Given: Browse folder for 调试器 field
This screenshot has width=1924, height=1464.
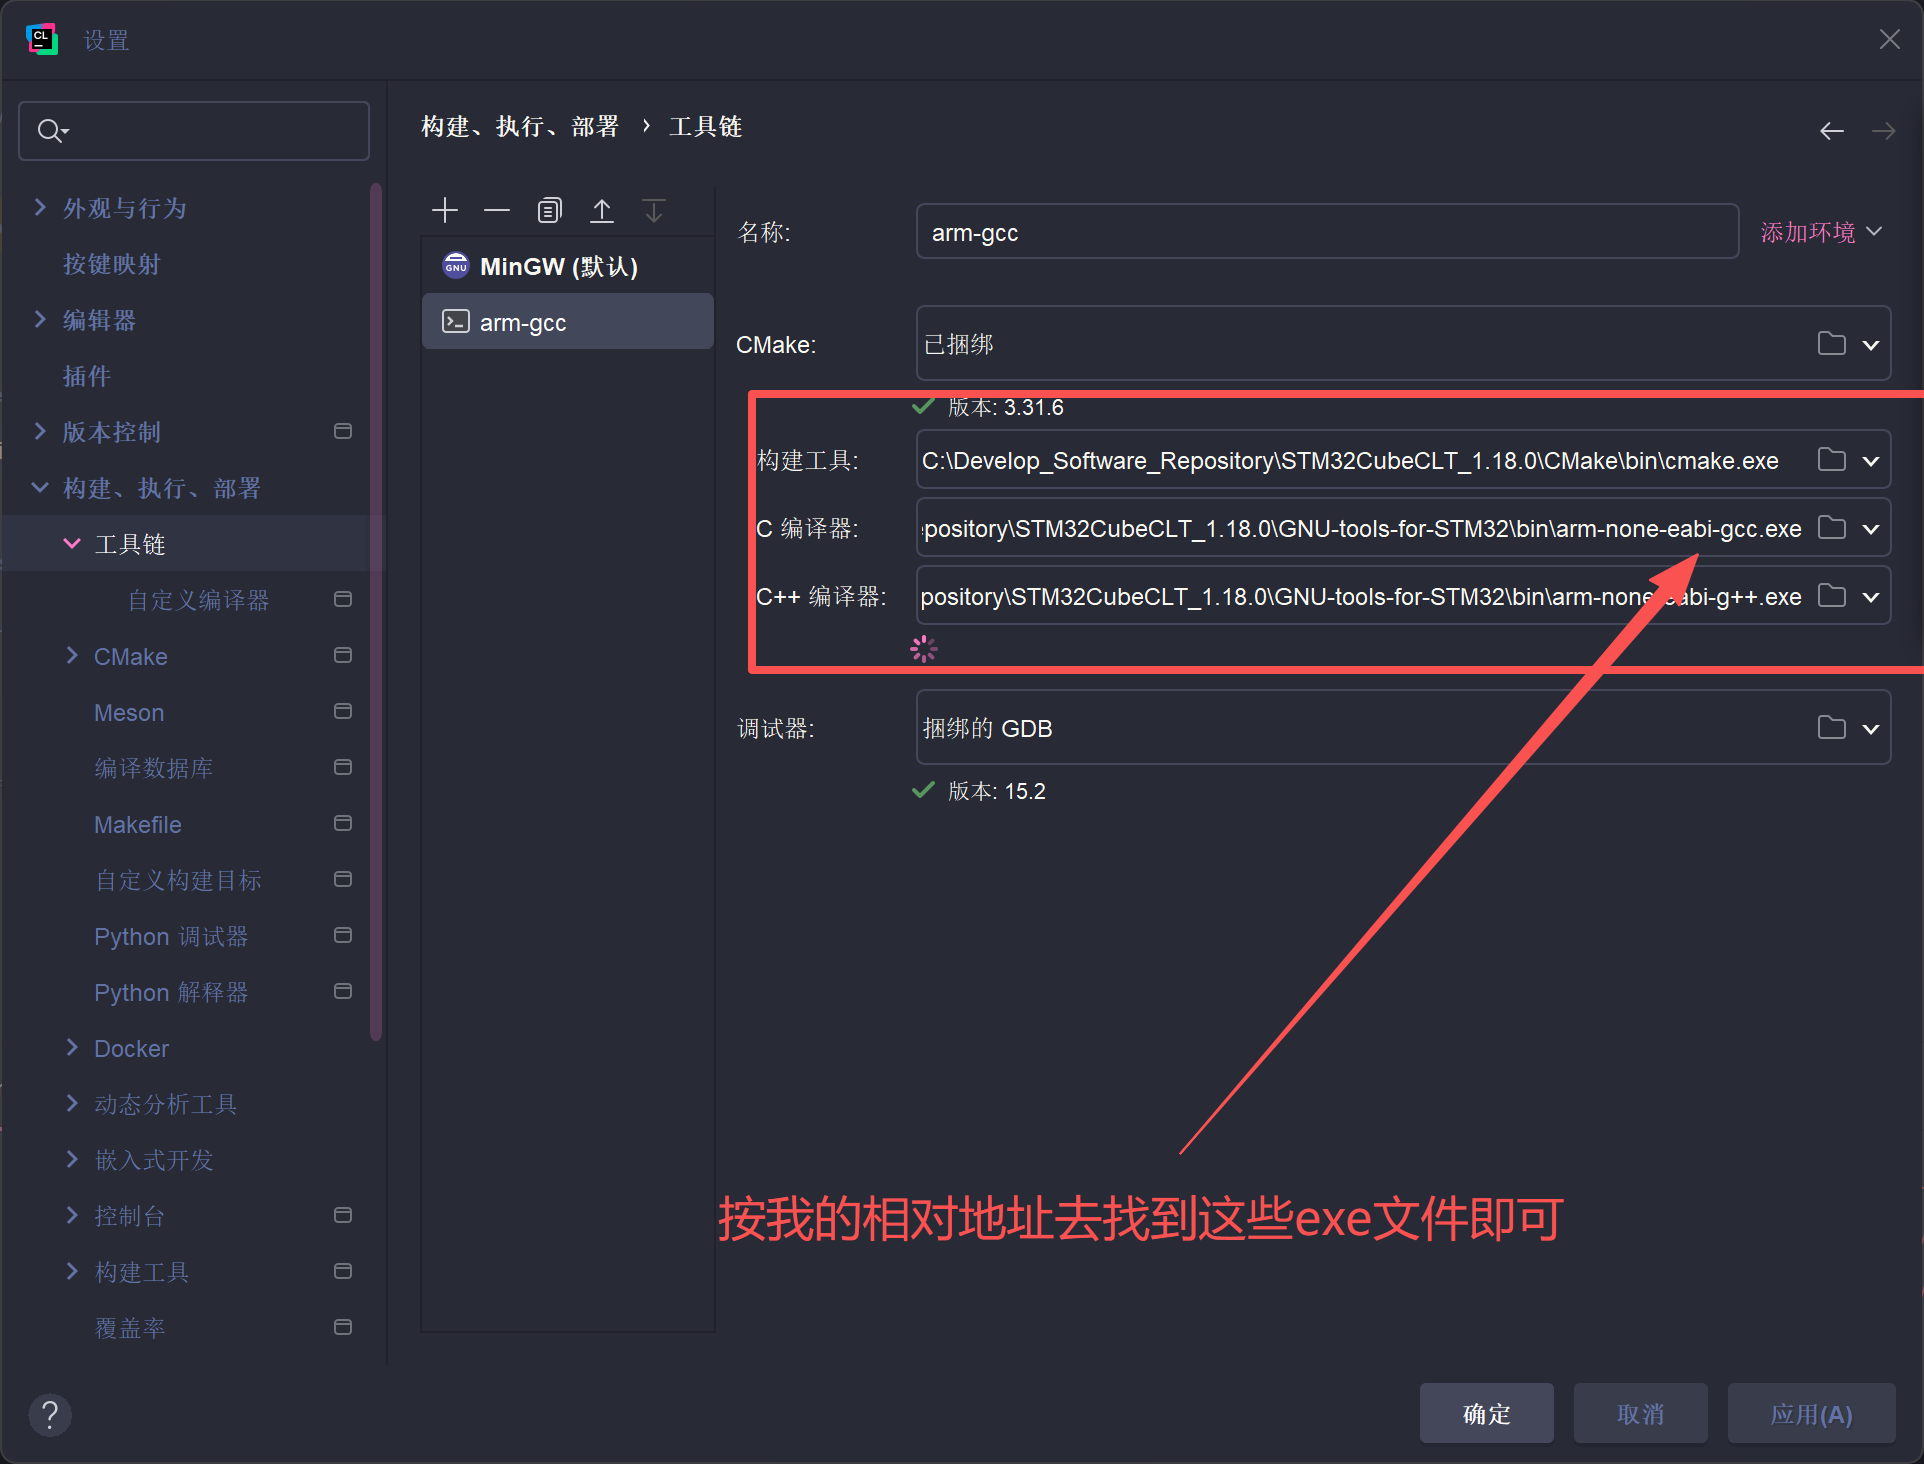Looking at the screenshot, I should click(x=1832, y=728).
